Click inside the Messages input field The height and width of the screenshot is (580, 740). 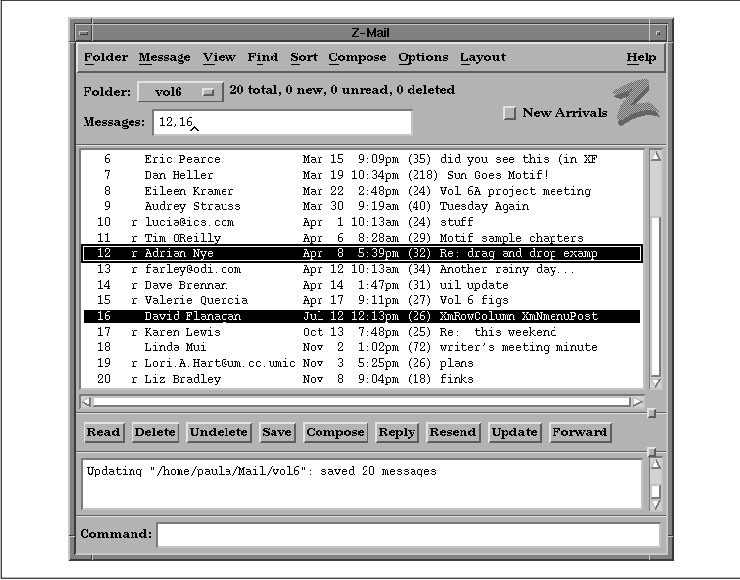pos(281,122)
